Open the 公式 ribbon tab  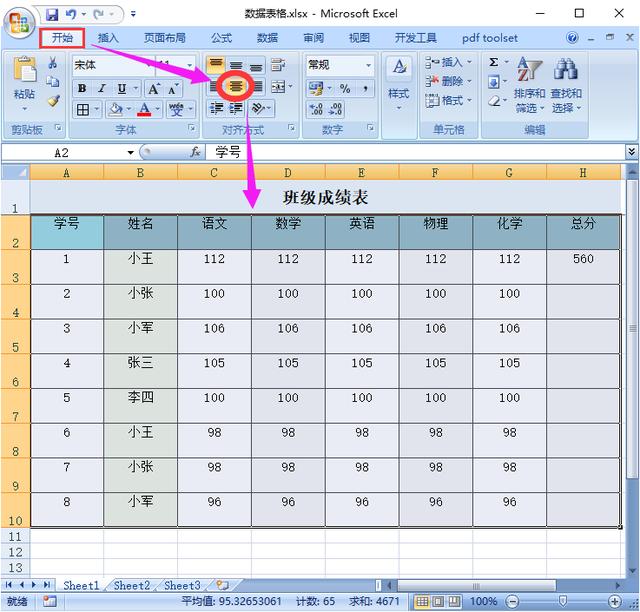pyautogui.click(x=221, y=38)
